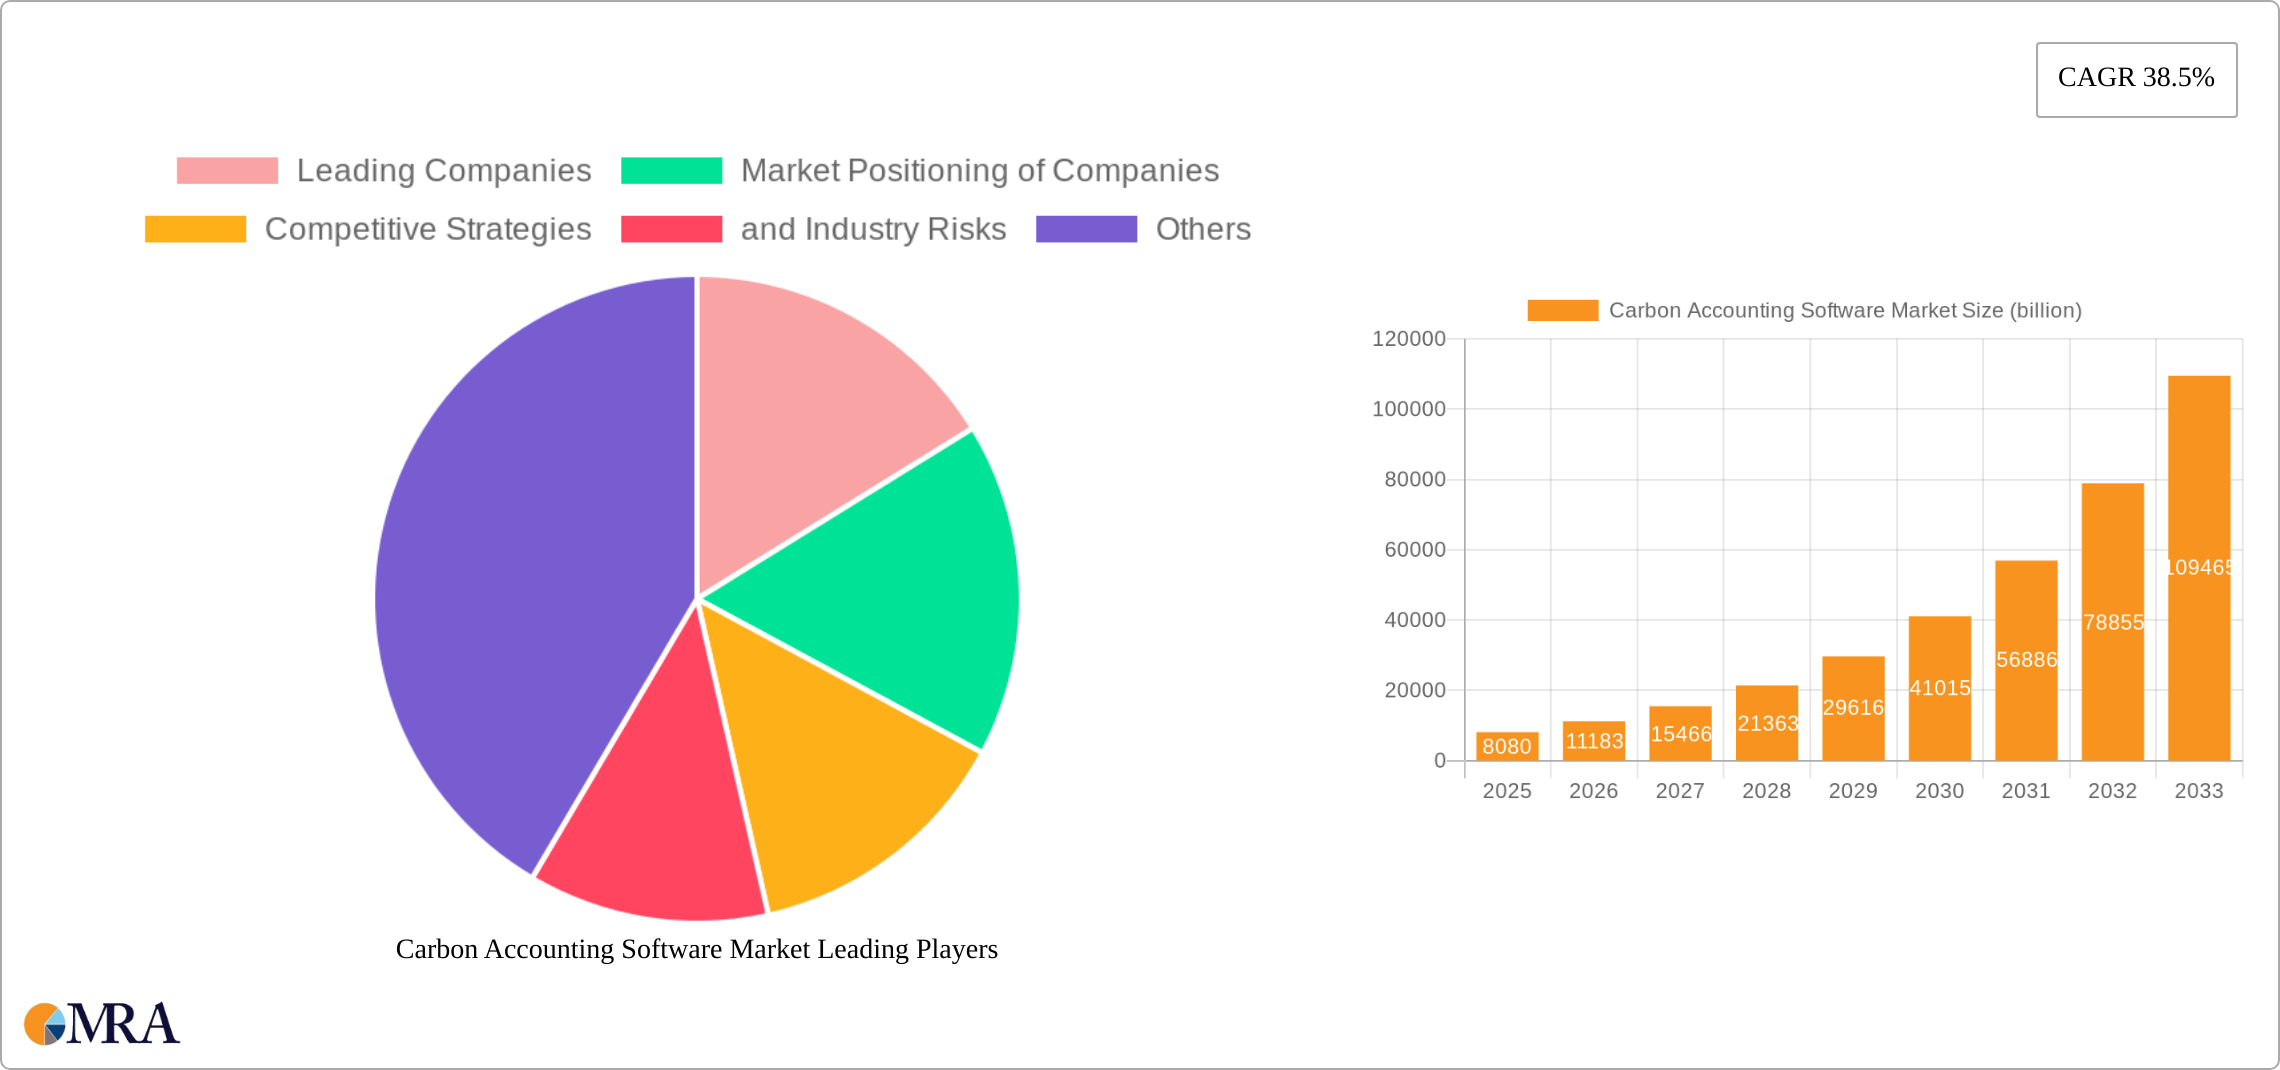Toggle the Others legend label
Screen dimensions: 2280x1070
click(1203, 229)
